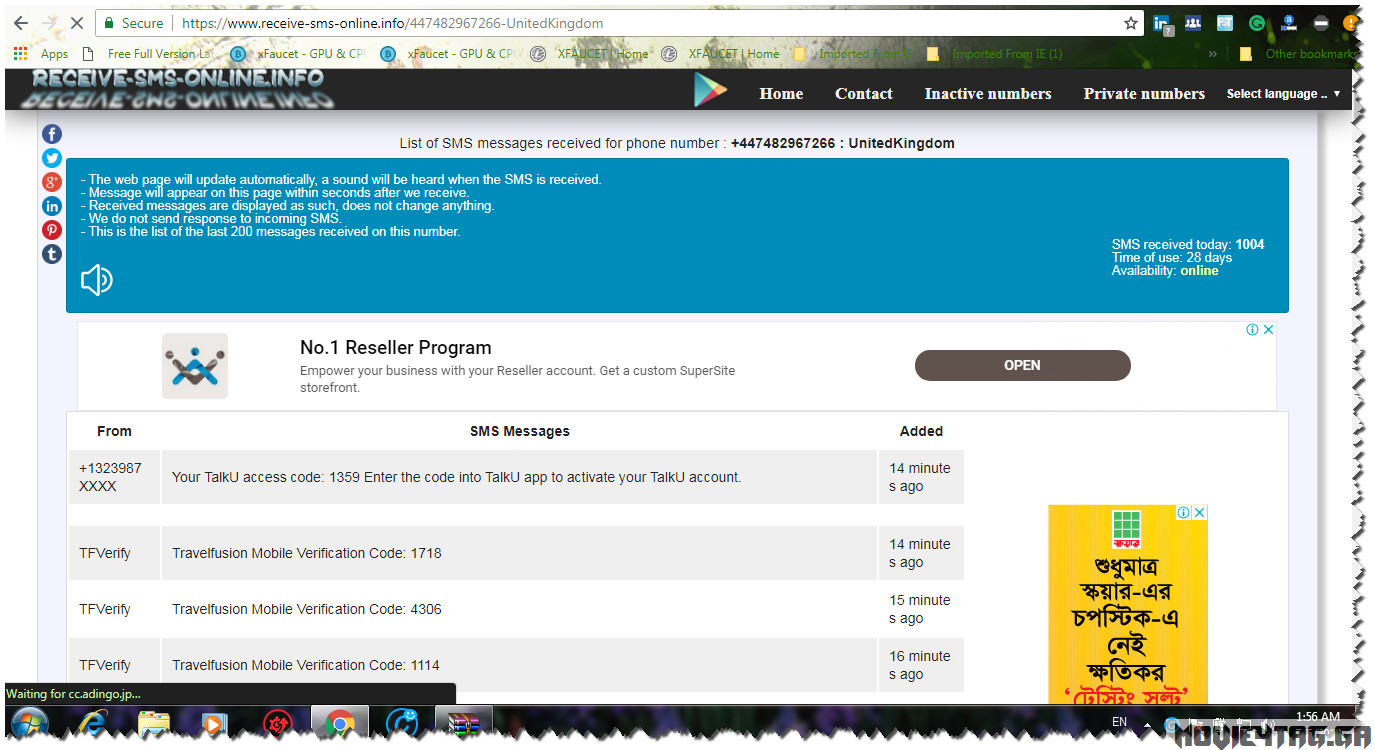The height and width of the screenshot is (750, 1375).
Task: Open Other bookmarks folder
Action: (1298, 54)
